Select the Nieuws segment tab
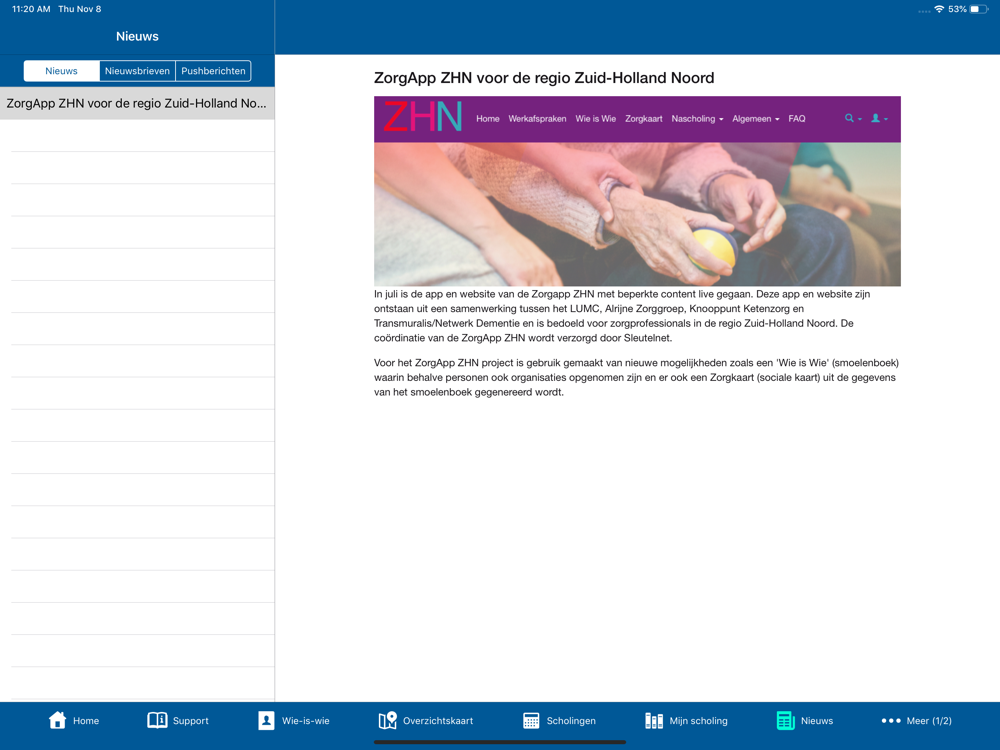The image size is (1000, 750). 61,71
